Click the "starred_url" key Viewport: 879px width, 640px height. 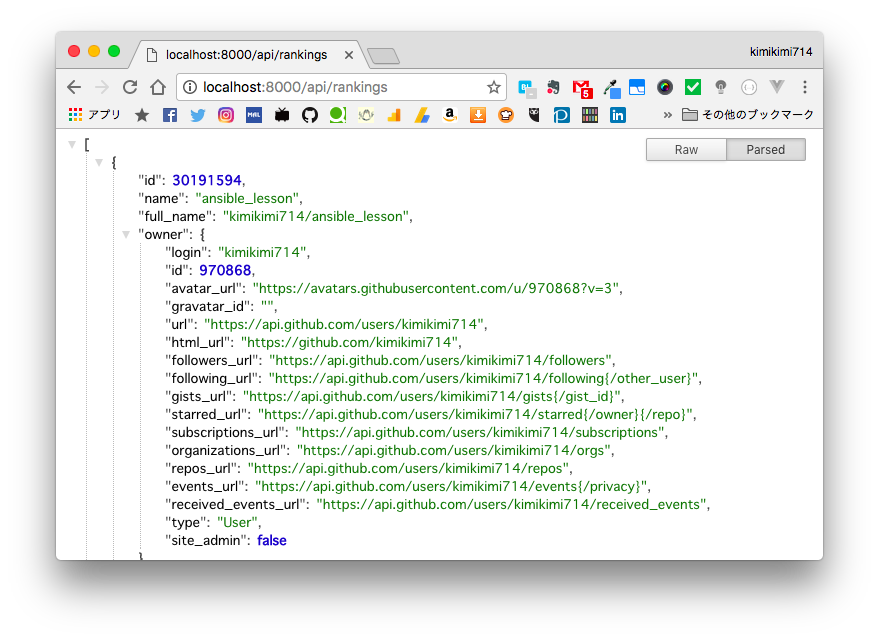206,414
